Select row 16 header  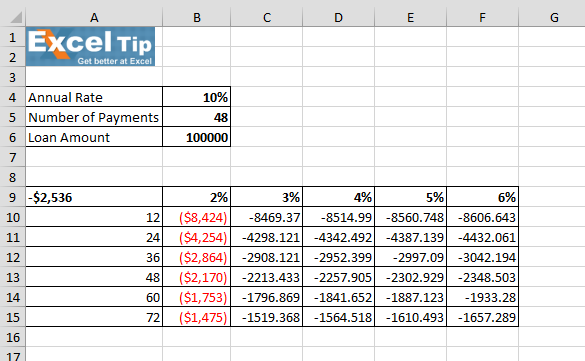[x=12, y=338]
